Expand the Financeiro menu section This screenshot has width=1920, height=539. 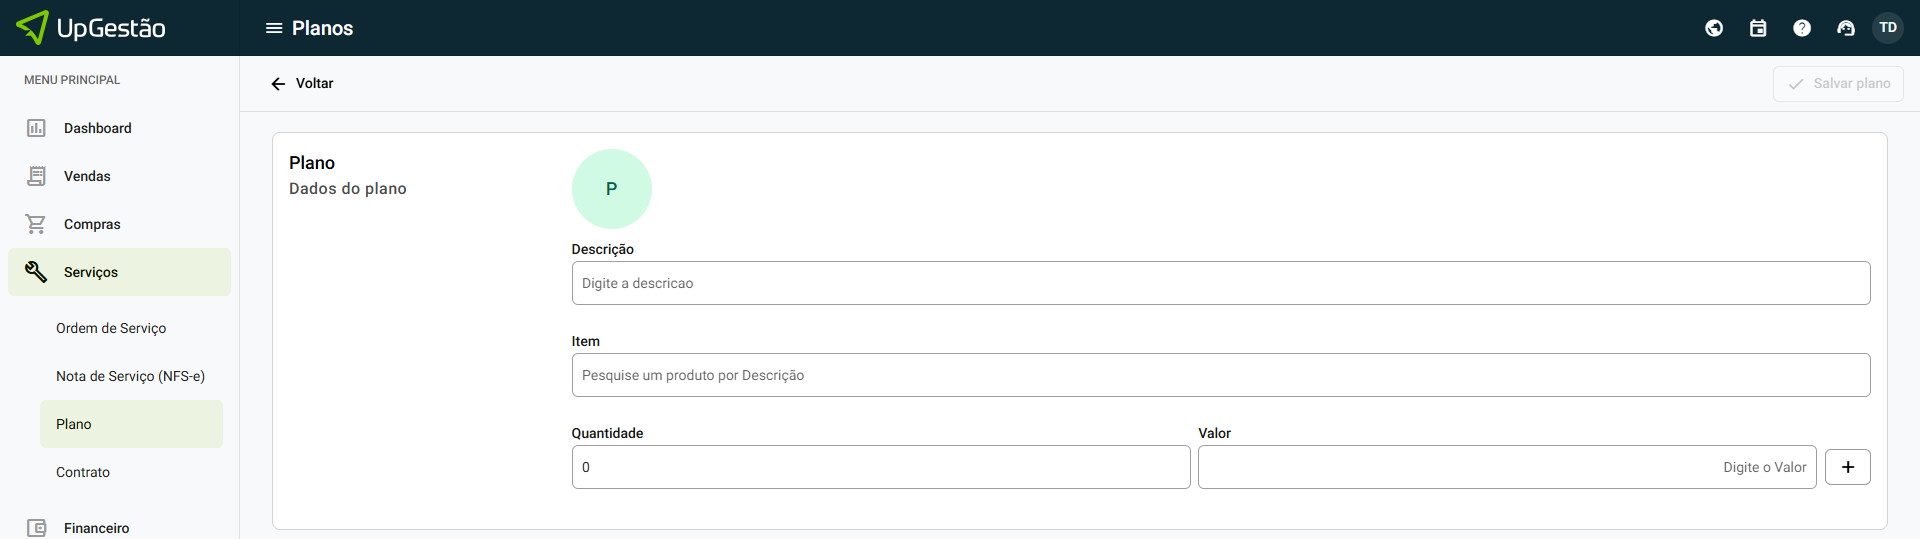pos(96,527)
